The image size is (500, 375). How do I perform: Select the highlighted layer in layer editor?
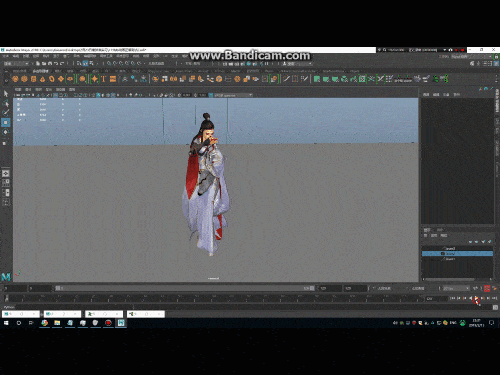click(457, 254)
